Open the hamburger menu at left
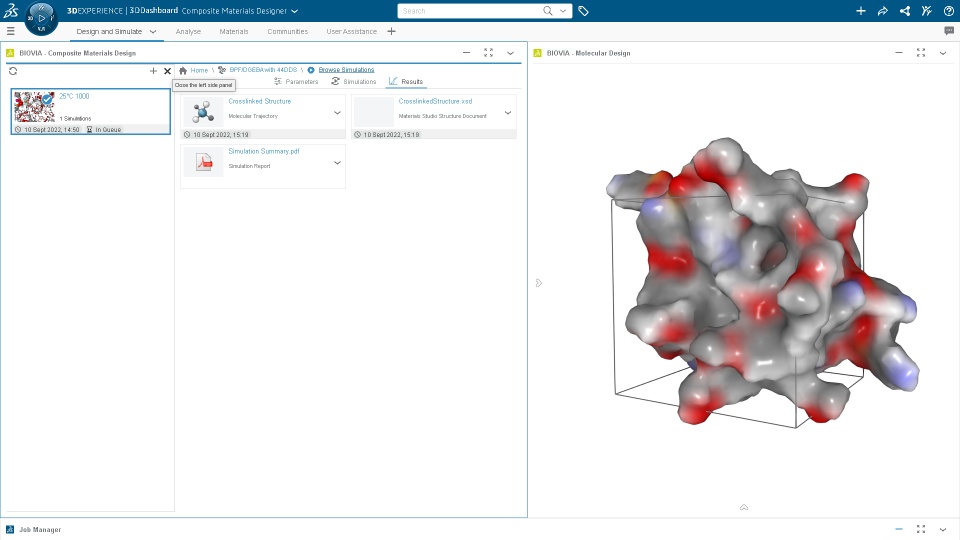The height and width of the screenshot is (540, 960). pyautogui.click(x=10, y=31)
